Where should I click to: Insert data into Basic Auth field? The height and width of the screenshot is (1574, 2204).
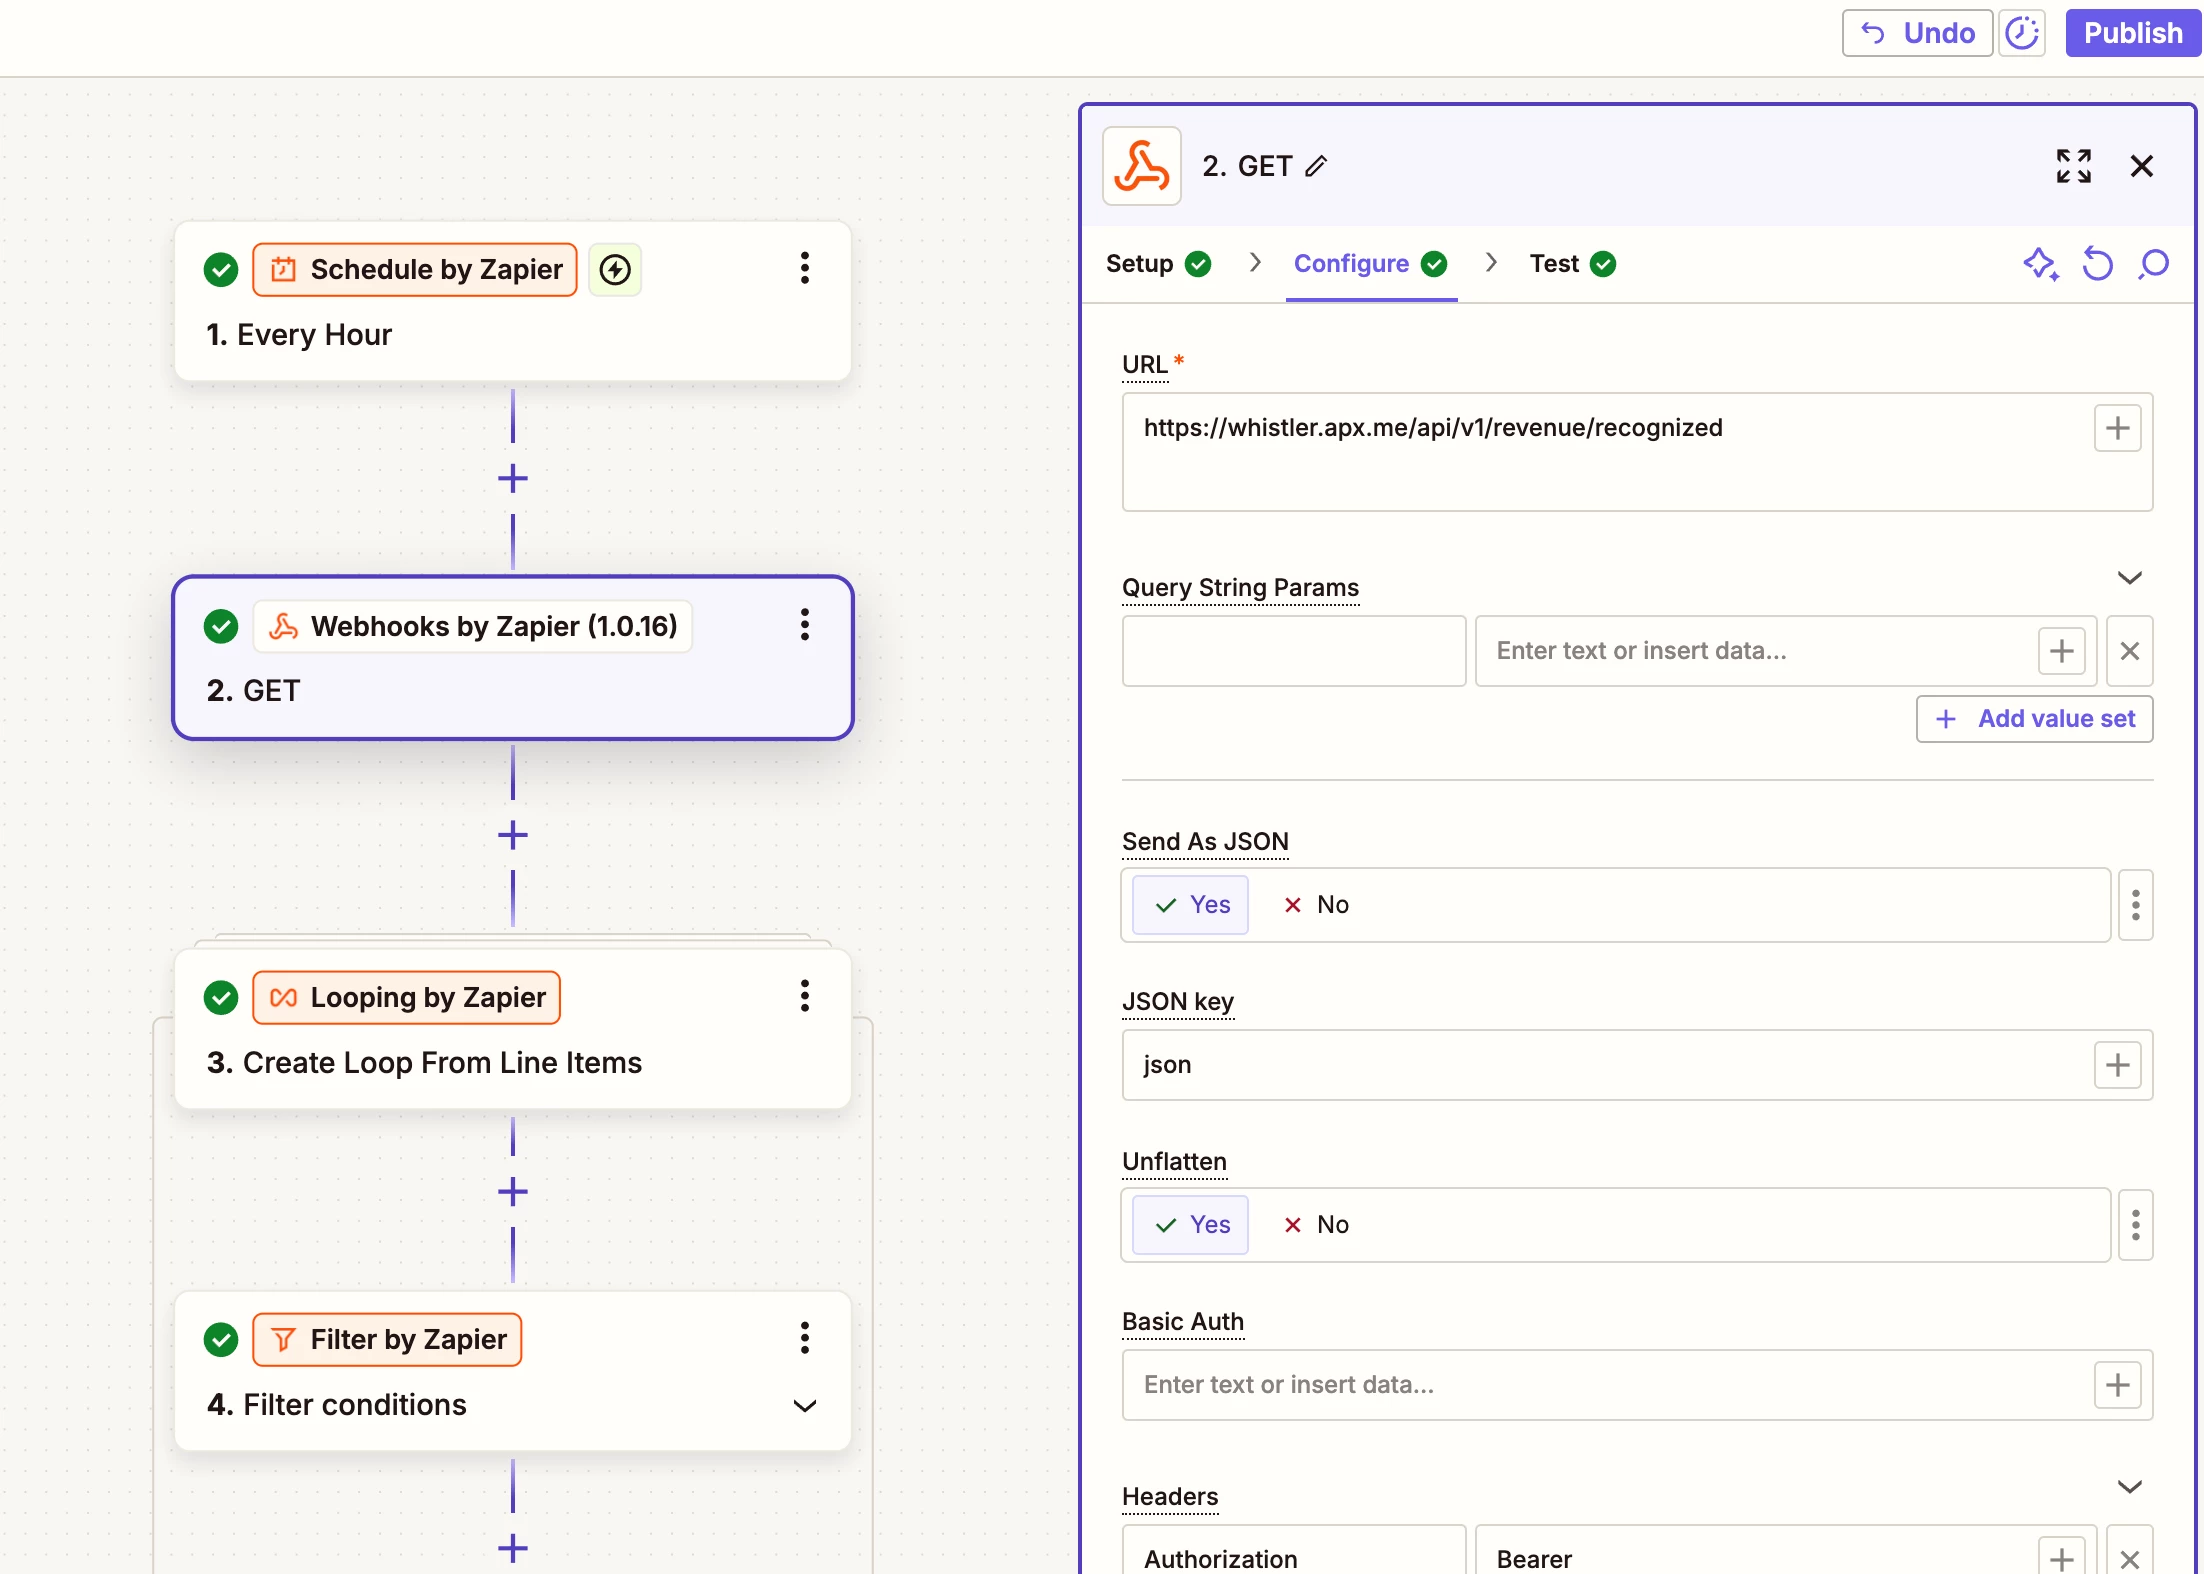pyautogui.click(x=2117, y=1385)
